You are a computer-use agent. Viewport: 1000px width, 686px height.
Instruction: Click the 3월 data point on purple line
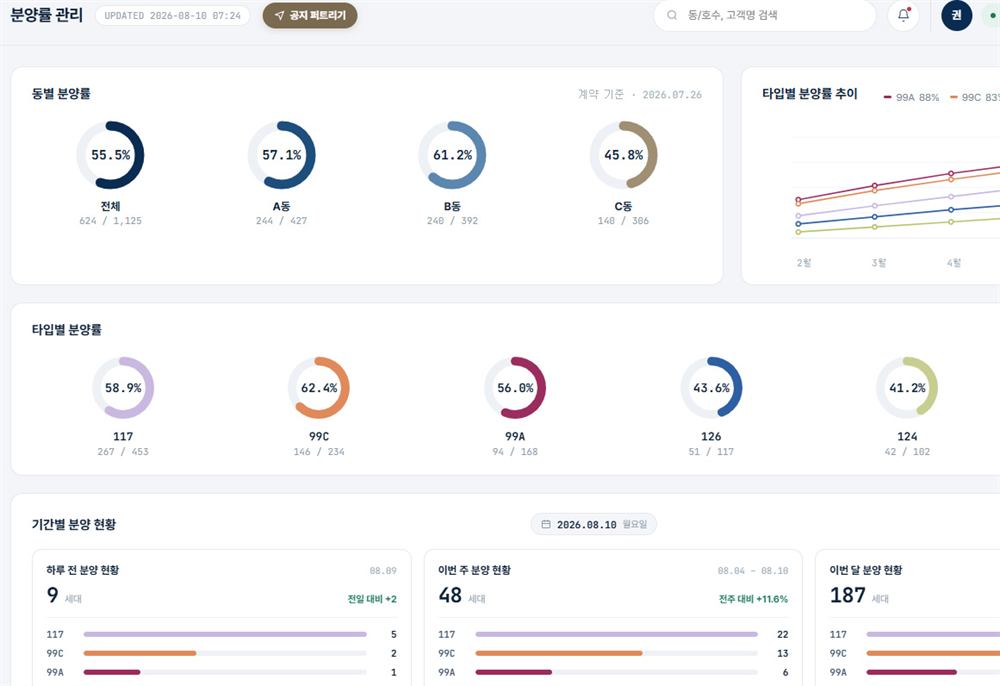[874, 206]
